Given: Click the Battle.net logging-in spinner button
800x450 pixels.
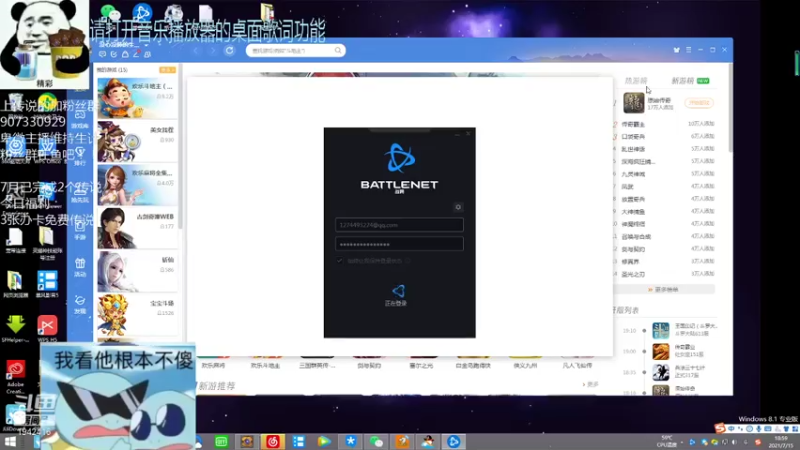Looking at the screenshot, I should [x=398, y=291].
